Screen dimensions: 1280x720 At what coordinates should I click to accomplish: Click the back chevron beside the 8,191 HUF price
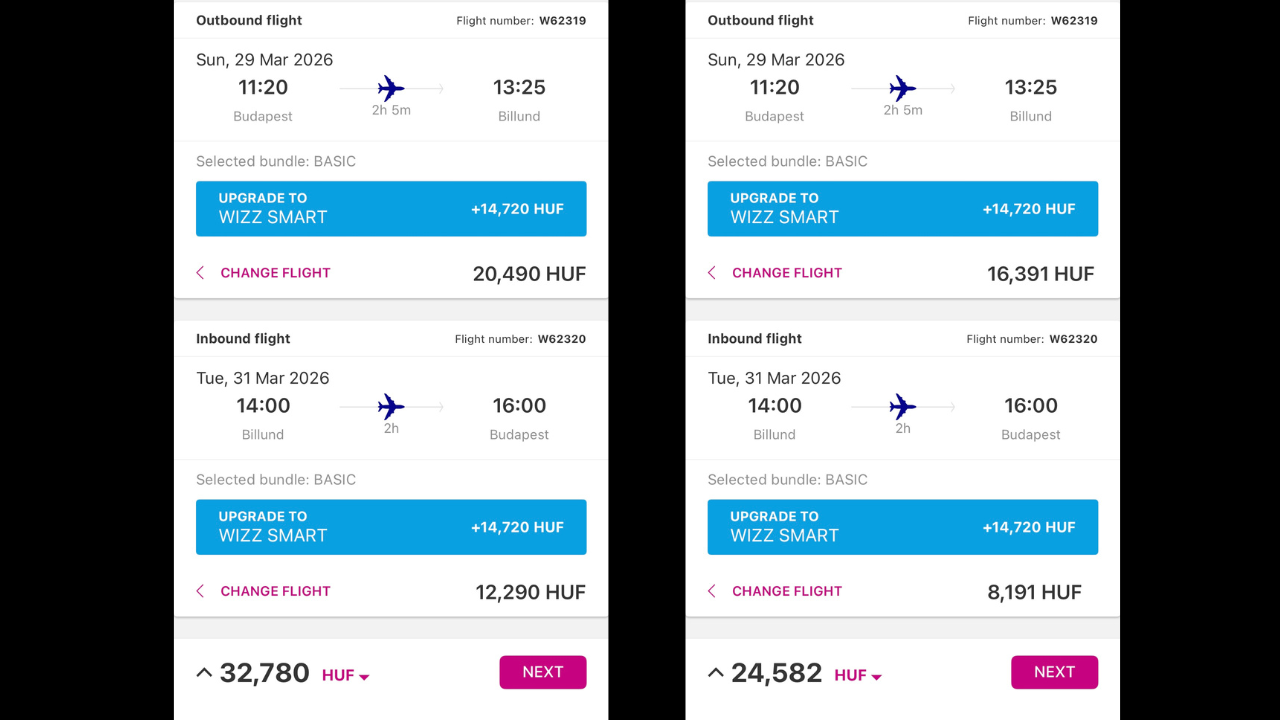click(x=712, y=591)
